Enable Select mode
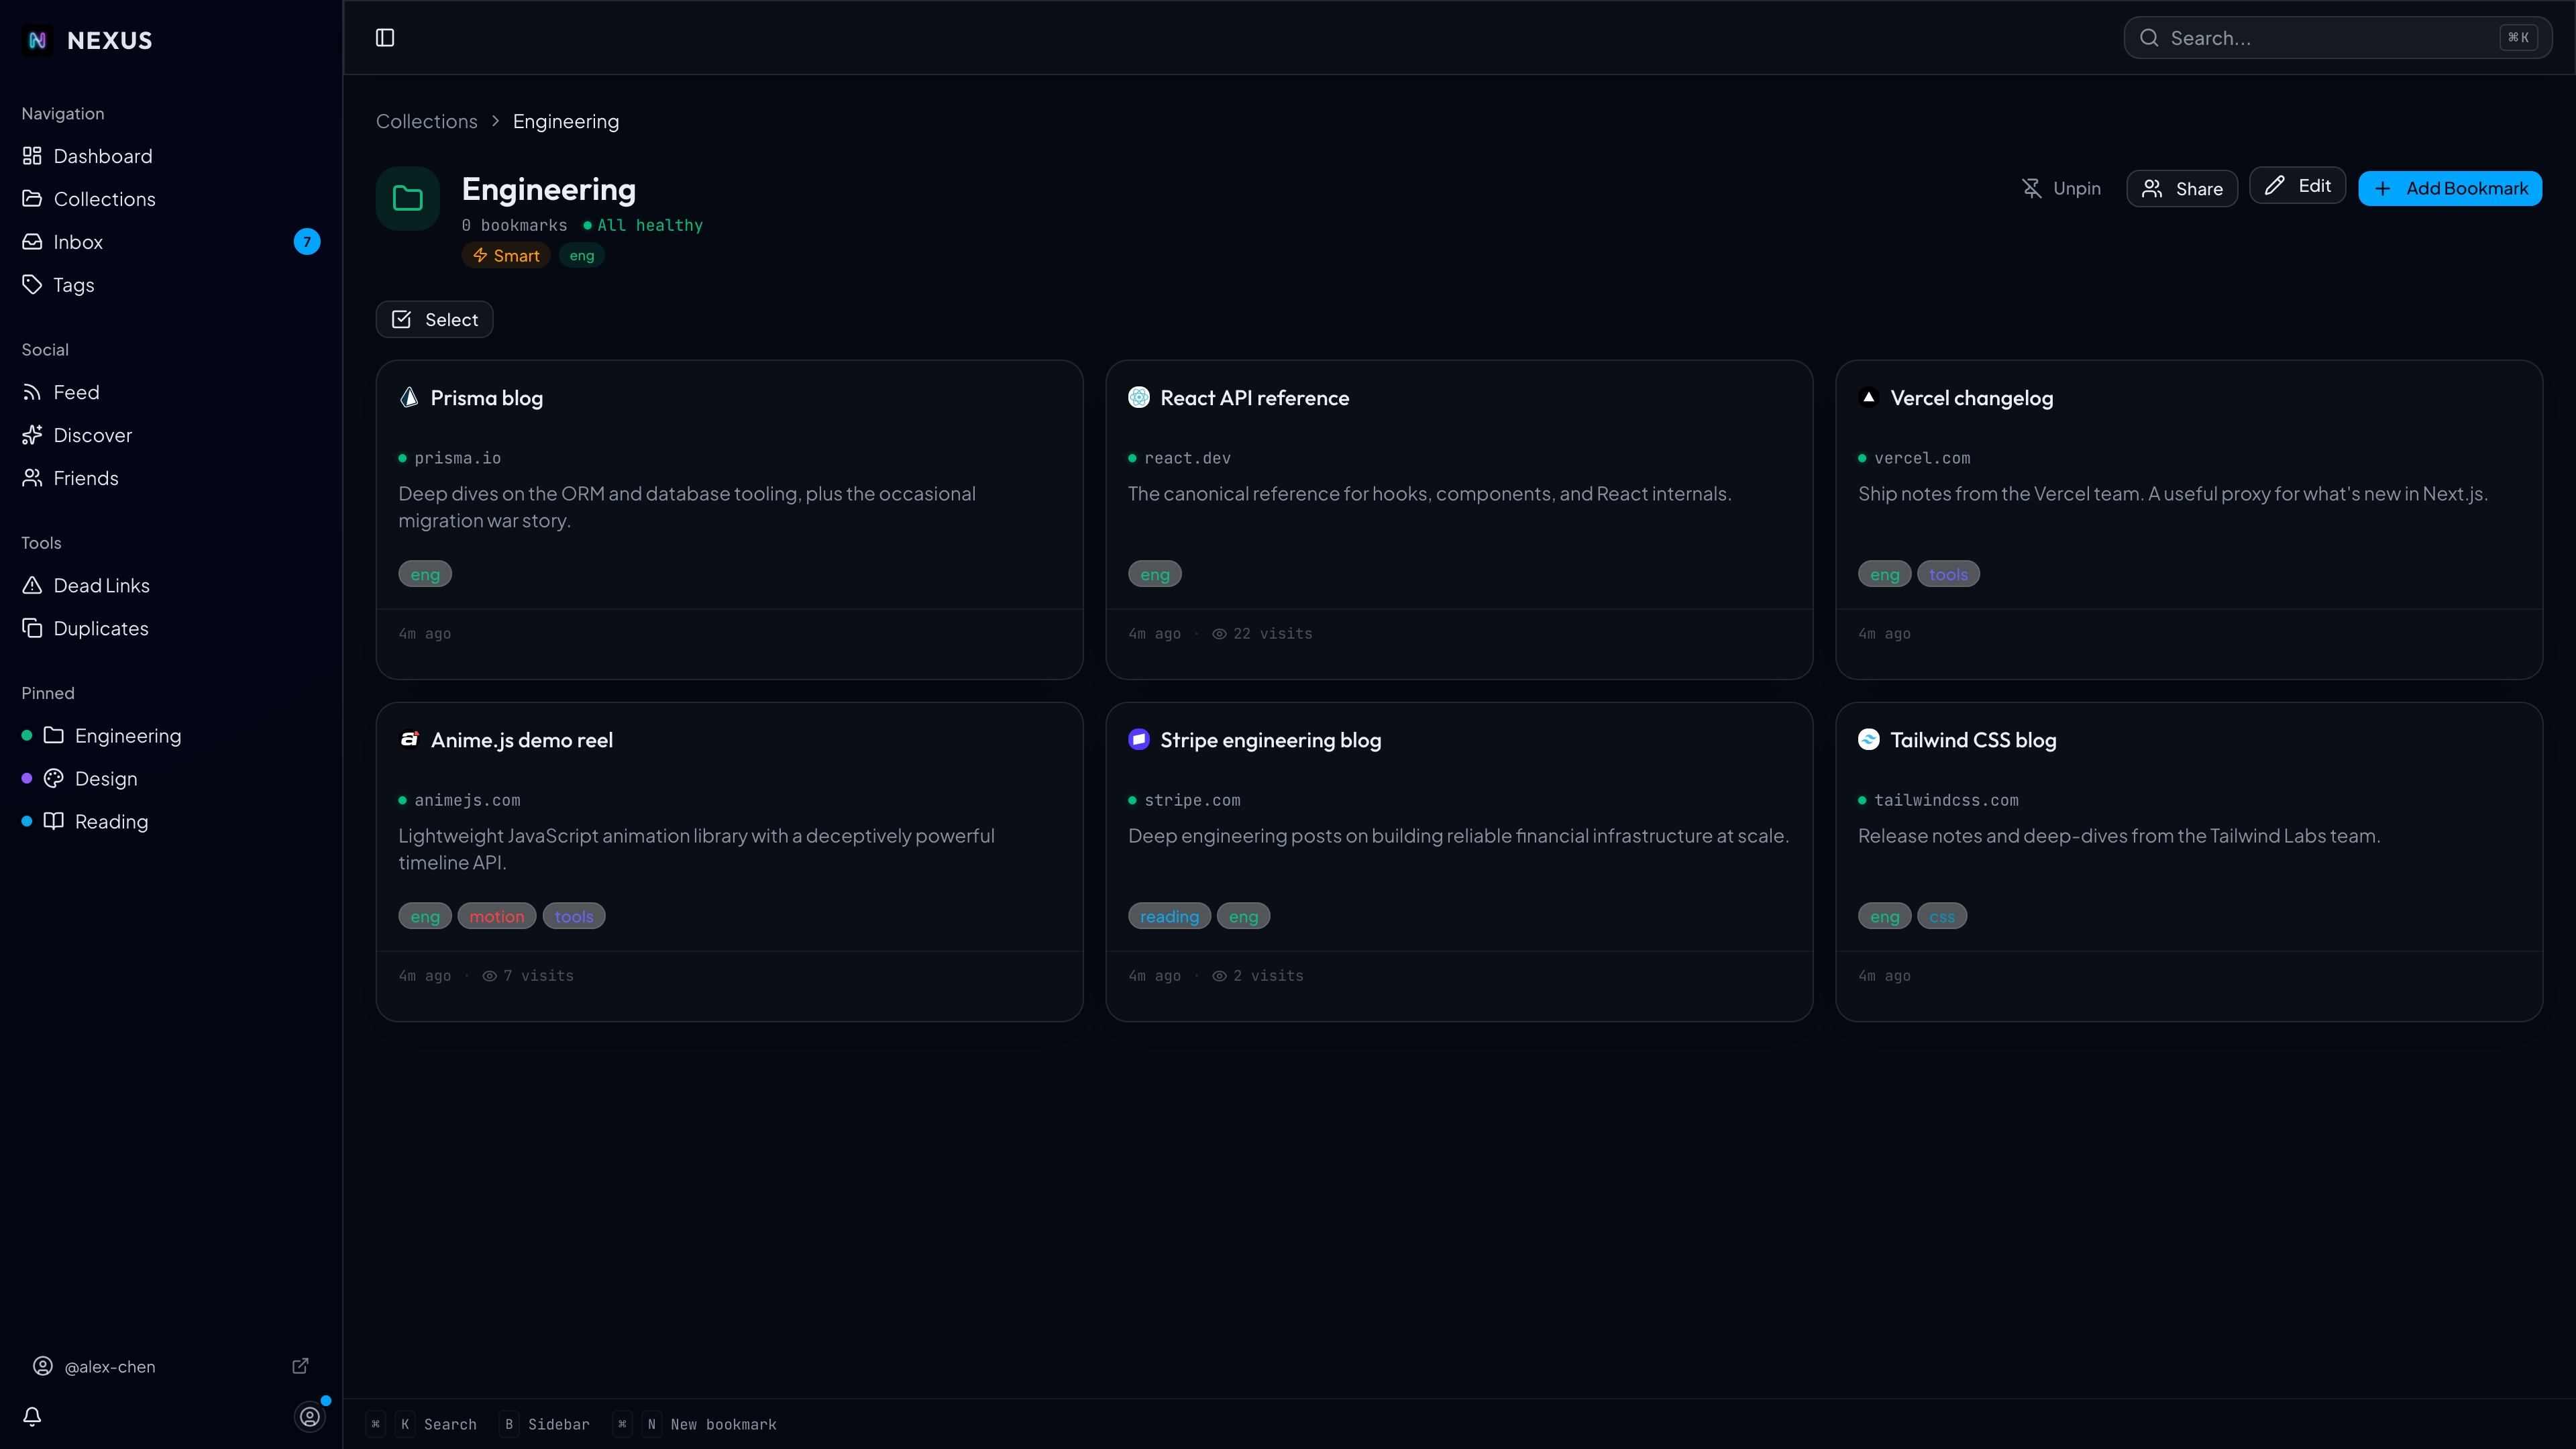The width and height of the screenshot is (2576, 1449). pyautogui.click(x=435, y=319)
